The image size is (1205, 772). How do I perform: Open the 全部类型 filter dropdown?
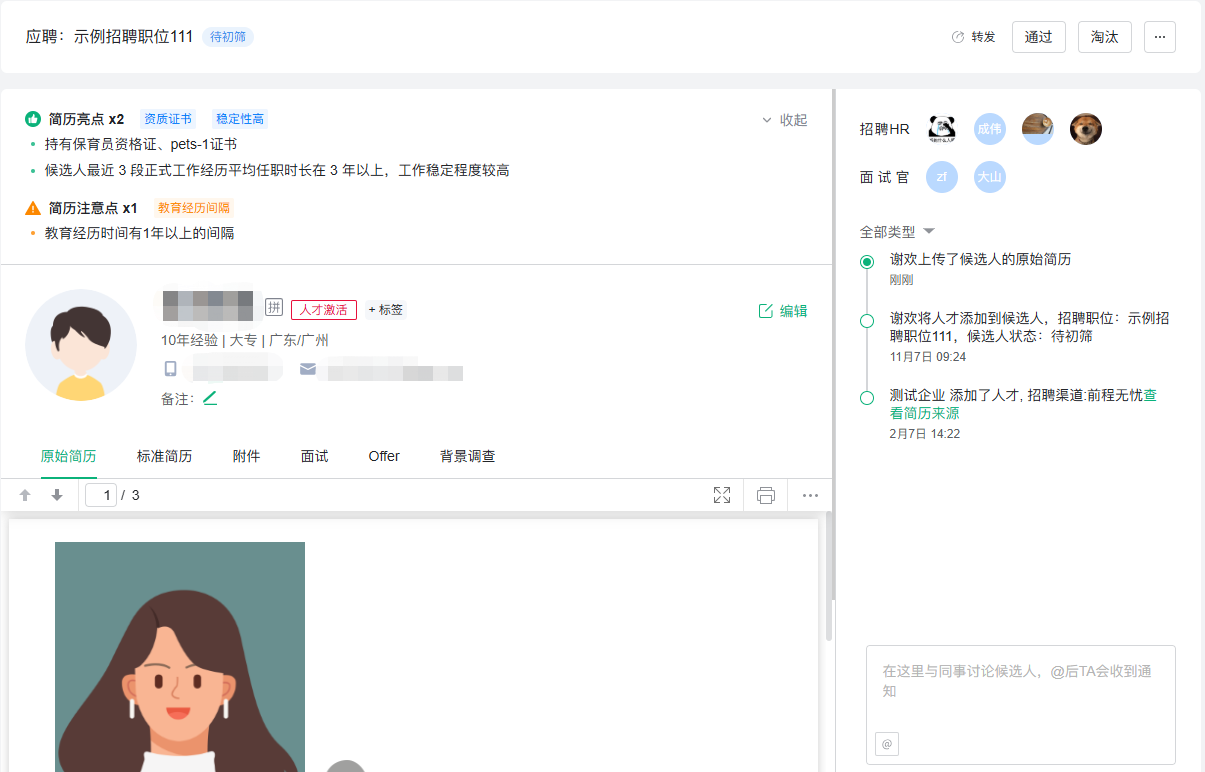click(897, 231)
